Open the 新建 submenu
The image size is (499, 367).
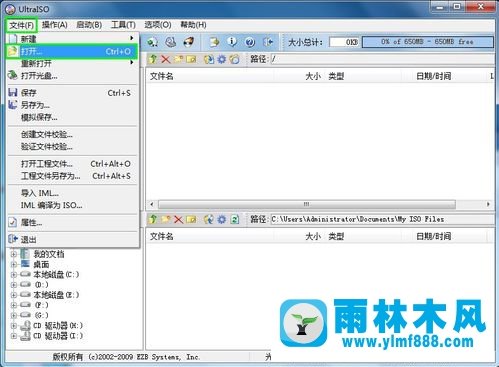coord(72,39)
